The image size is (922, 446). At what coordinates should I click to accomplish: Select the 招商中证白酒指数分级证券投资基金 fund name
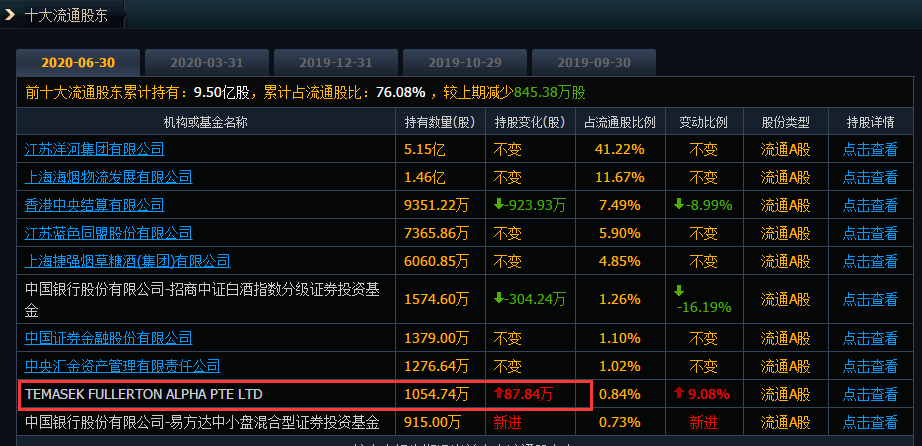(x=202, y=299)
